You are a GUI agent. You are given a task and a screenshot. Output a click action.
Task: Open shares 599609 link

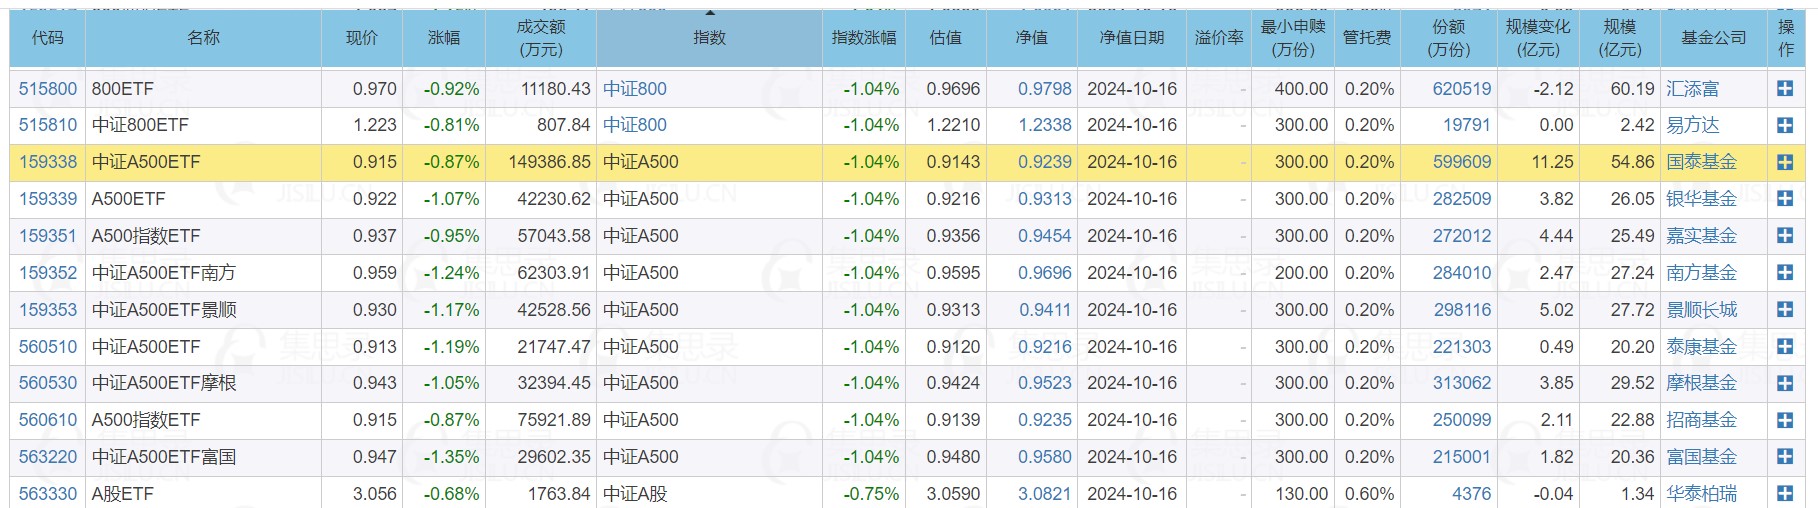coord(1462,162)
